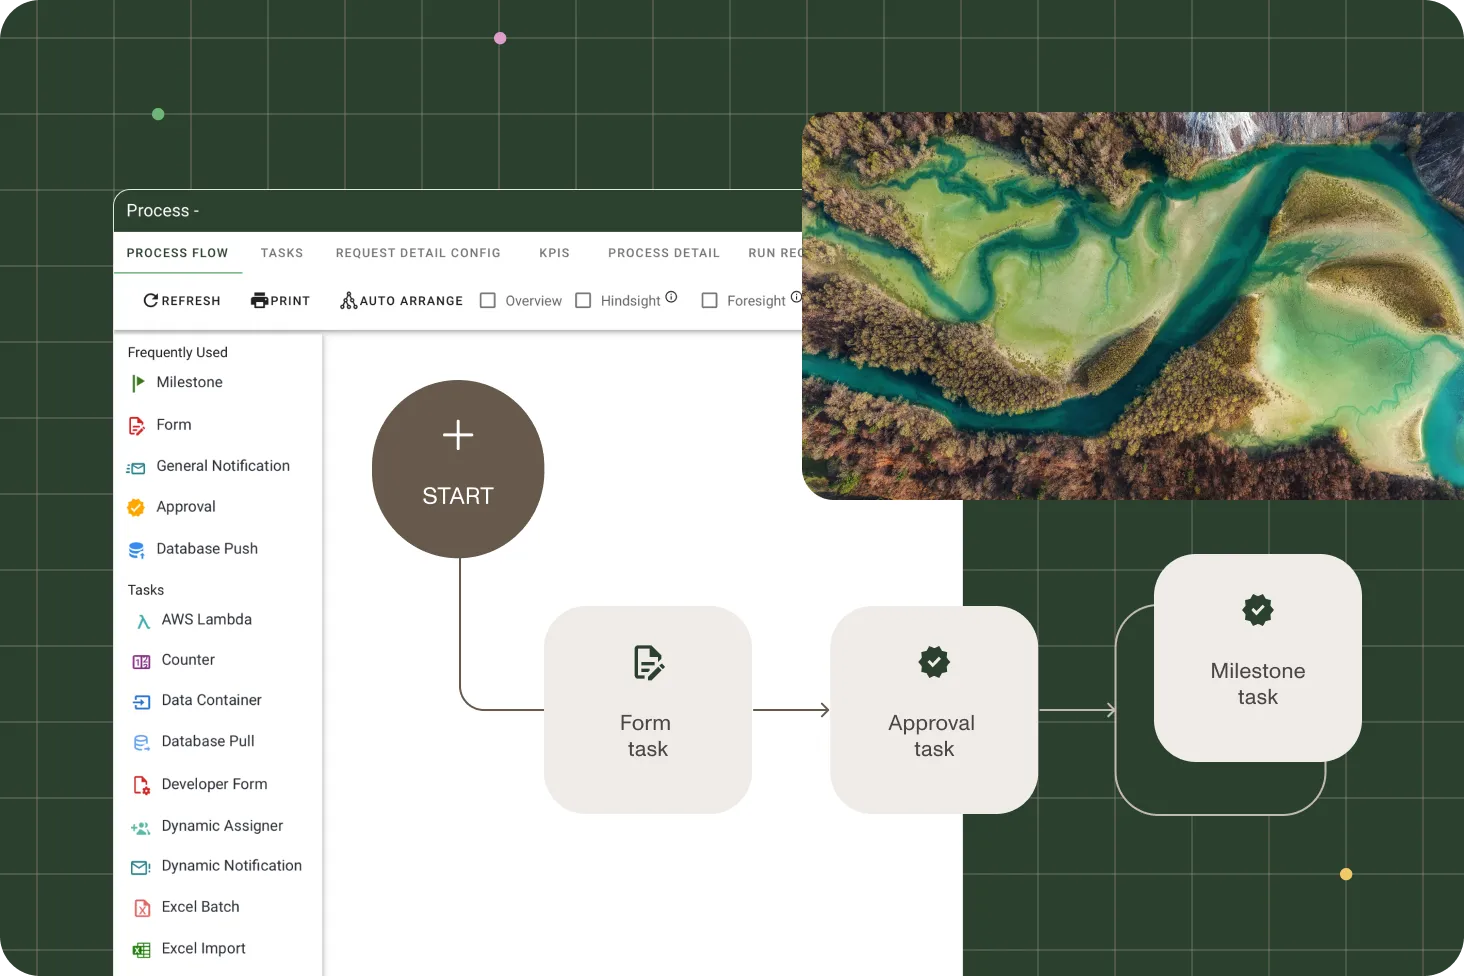Select the AWS Lambda task icon
Screen dimensions: 1464x976
pyautogui.click(x=142, y=621)
